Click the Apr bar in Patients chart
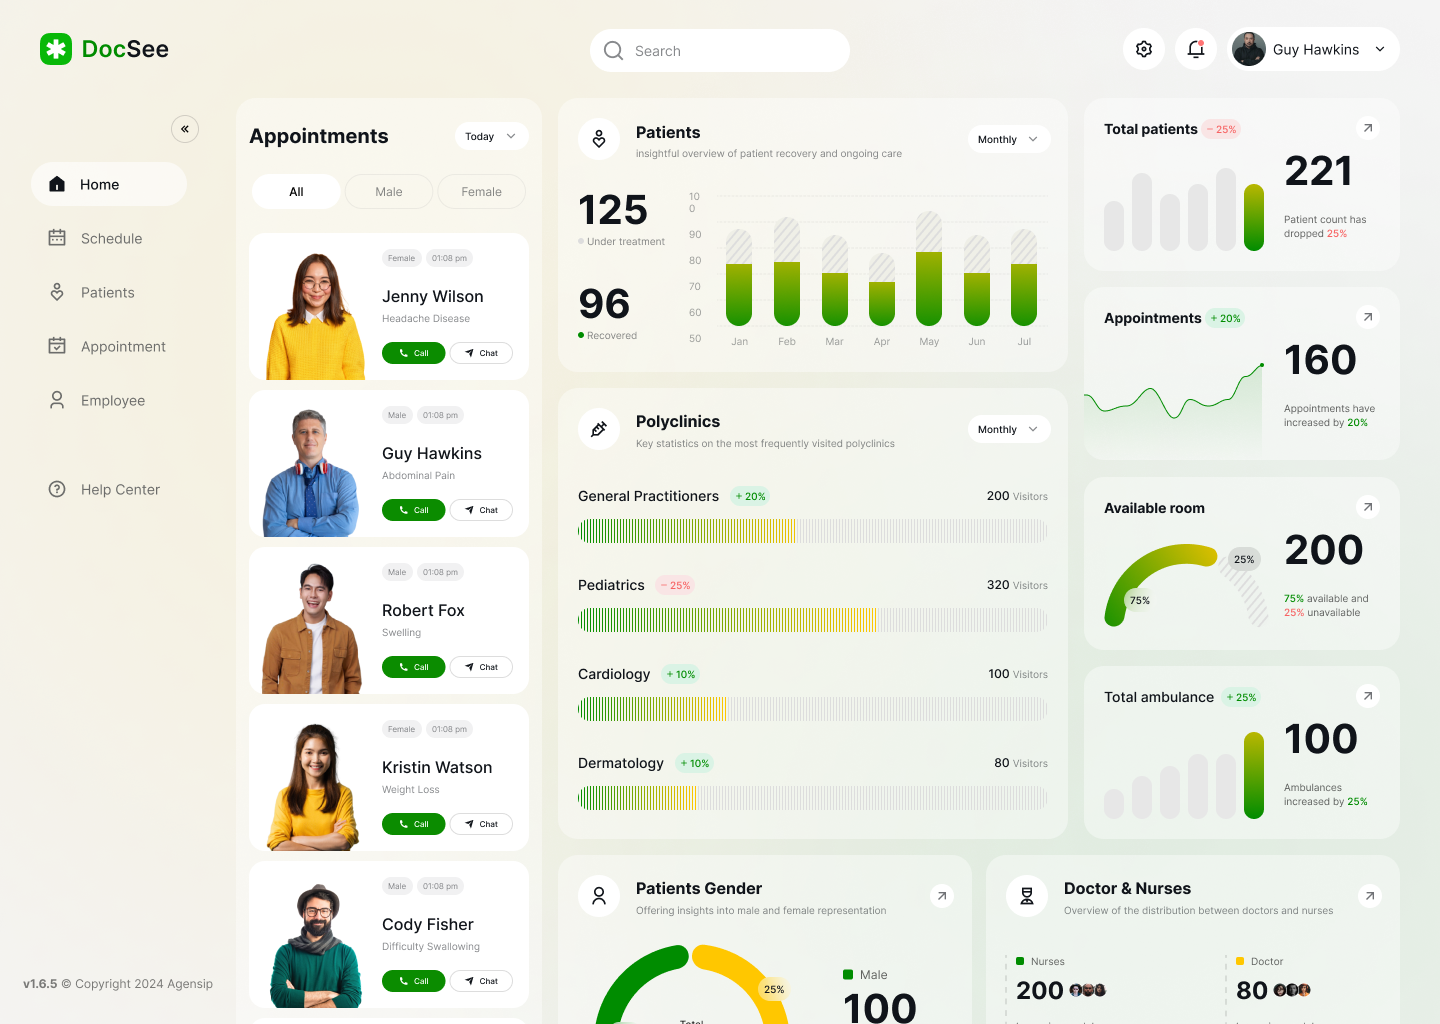1440x1024 pixels. click(882, 289)
